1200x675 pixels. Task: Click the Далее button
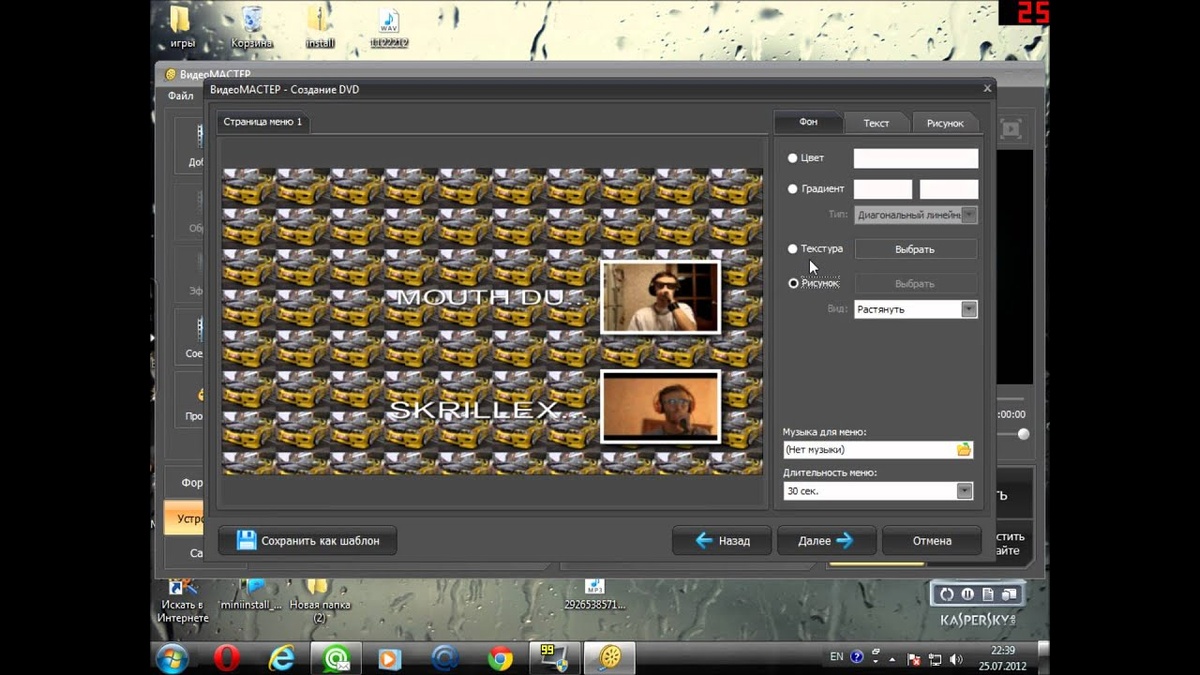point(826,540)
